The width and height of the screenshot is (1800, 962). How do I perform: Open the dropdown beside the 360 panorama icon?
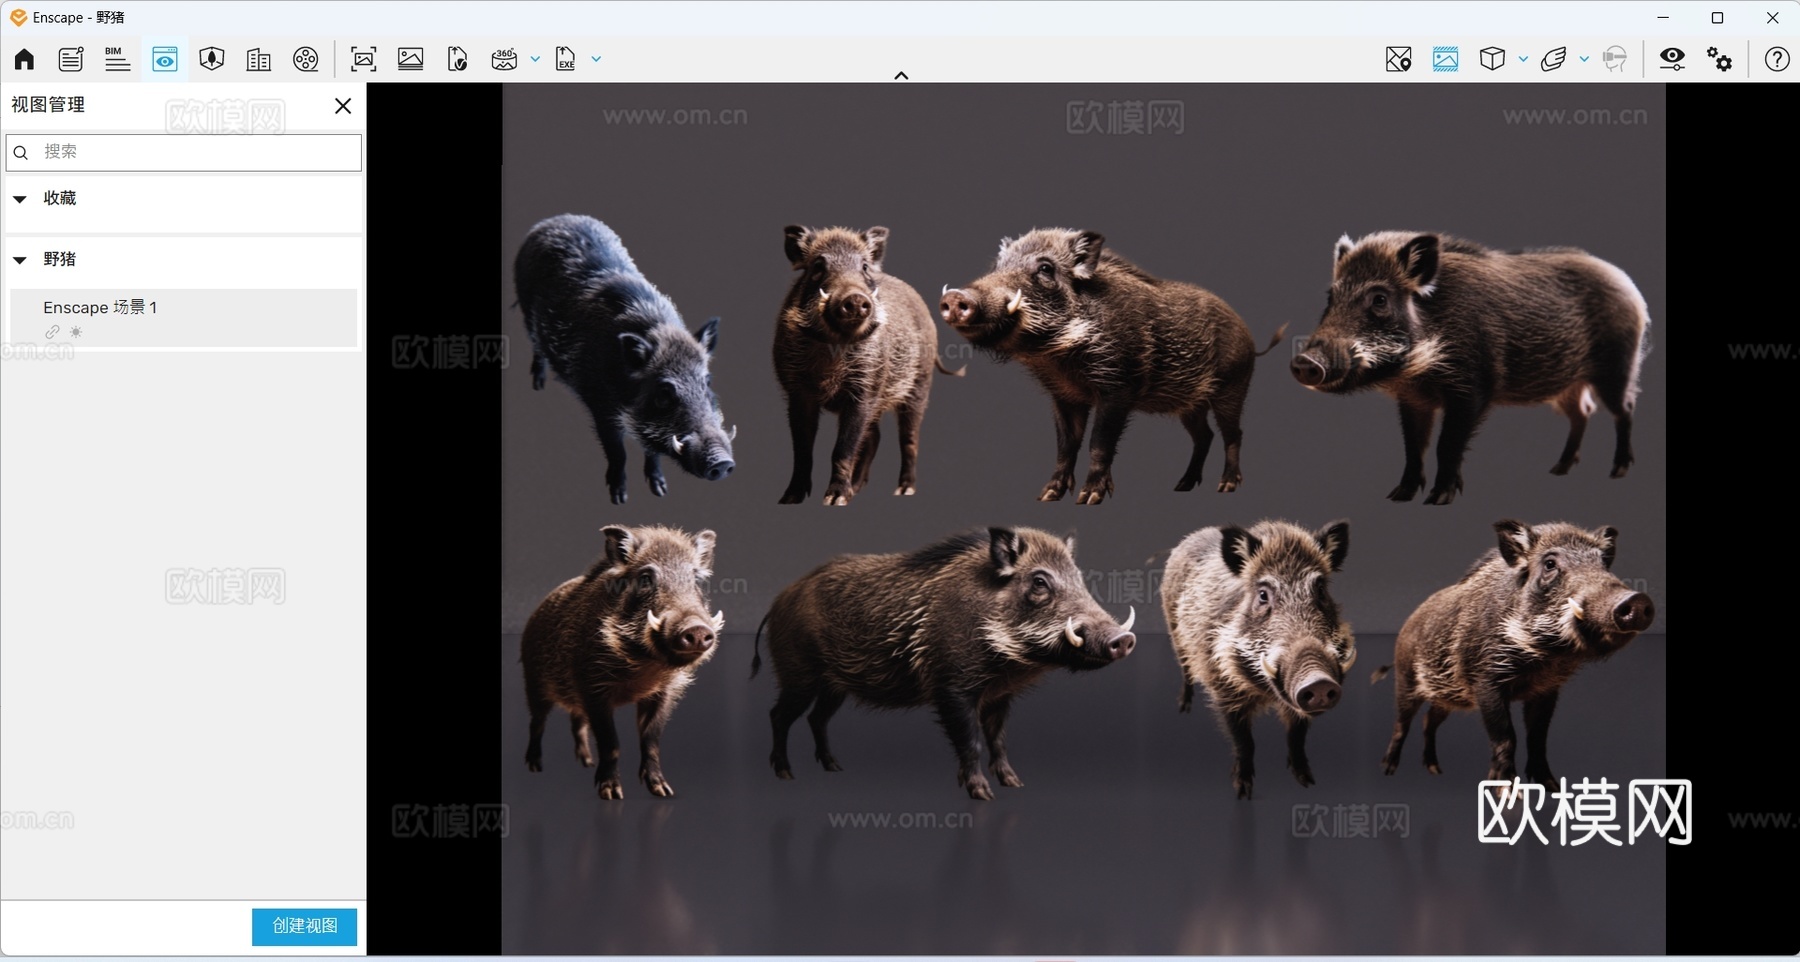point(535,59)
